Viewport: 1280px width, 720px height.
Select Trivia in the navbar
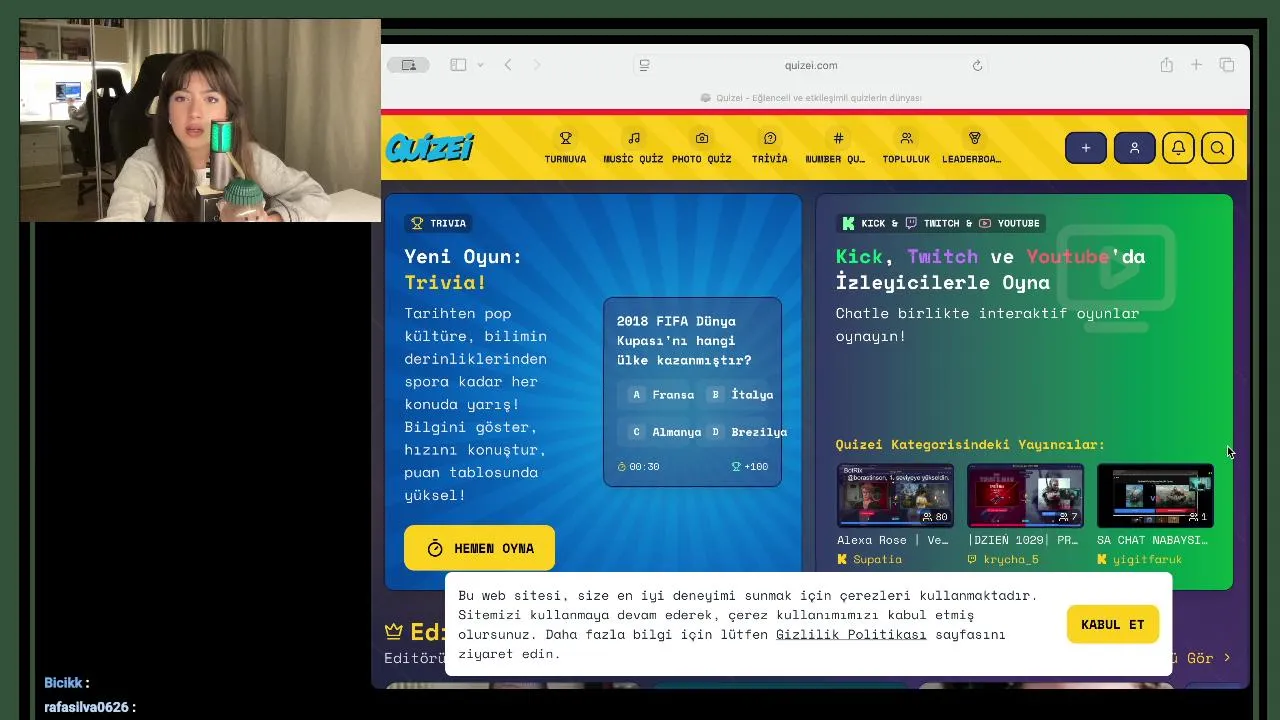[769, 148]
